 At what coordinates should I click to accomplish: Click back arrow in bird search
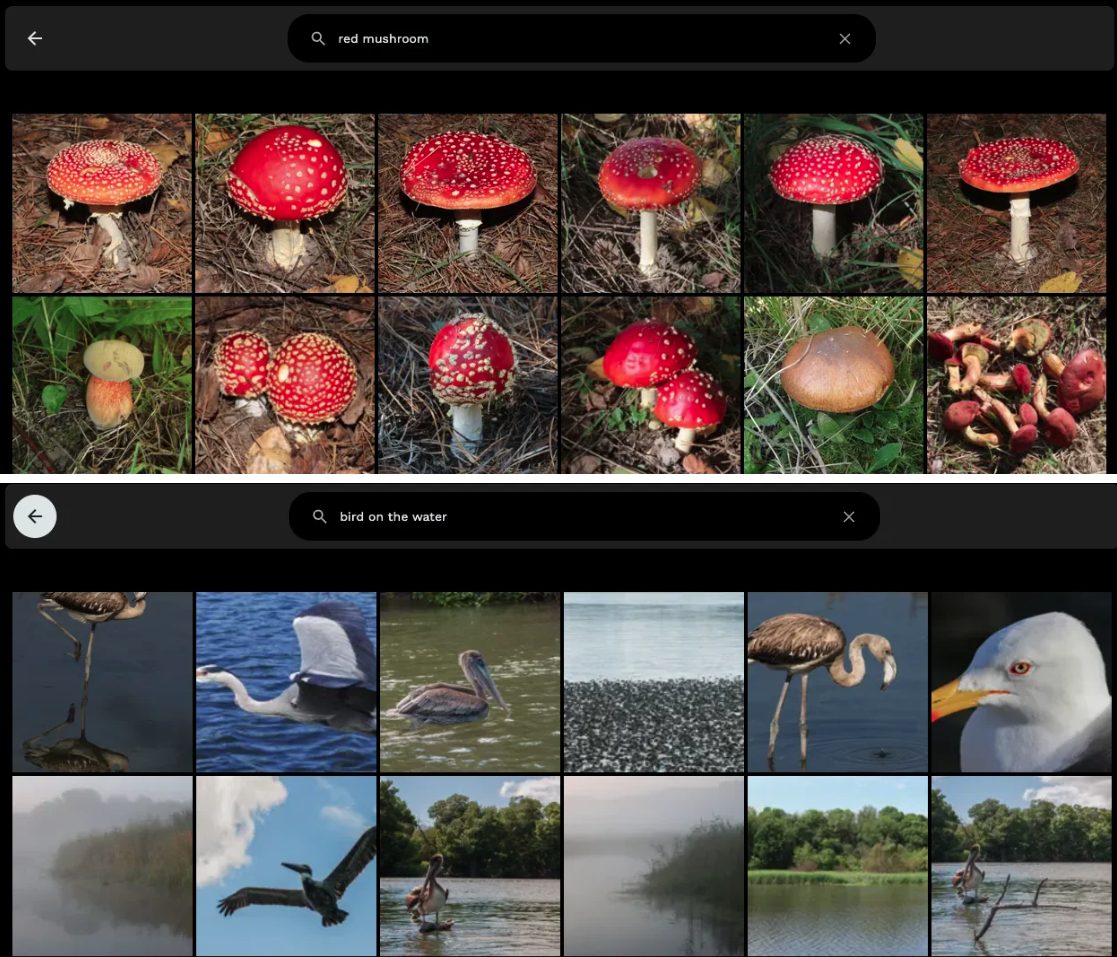(x=35, y=516)
